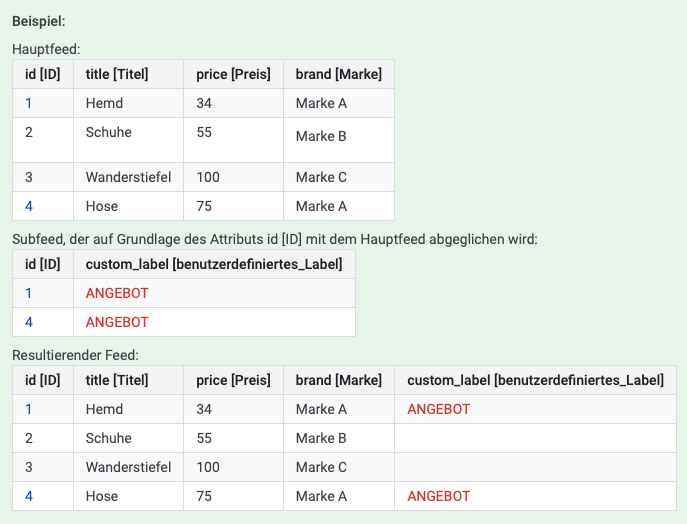
Task: Select the Wanderstiefel cell in Hauptfeed
Action: tap(128, 177)
